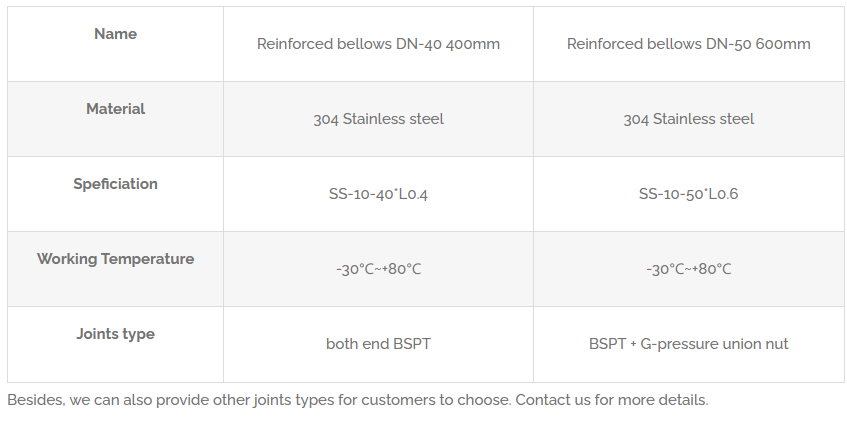Click the both end BSPT cell

coord(378,344)
